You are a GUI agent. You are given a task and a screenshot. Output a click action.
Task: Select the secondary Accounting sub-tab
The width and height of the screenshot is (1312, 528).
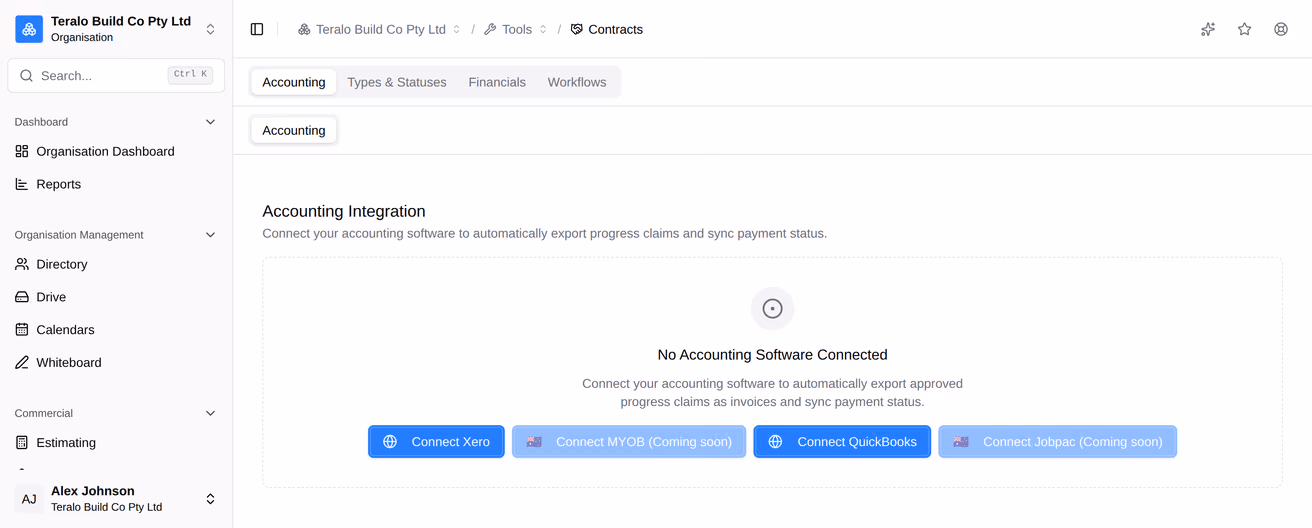pyautogui.click(x=294, y=130)
